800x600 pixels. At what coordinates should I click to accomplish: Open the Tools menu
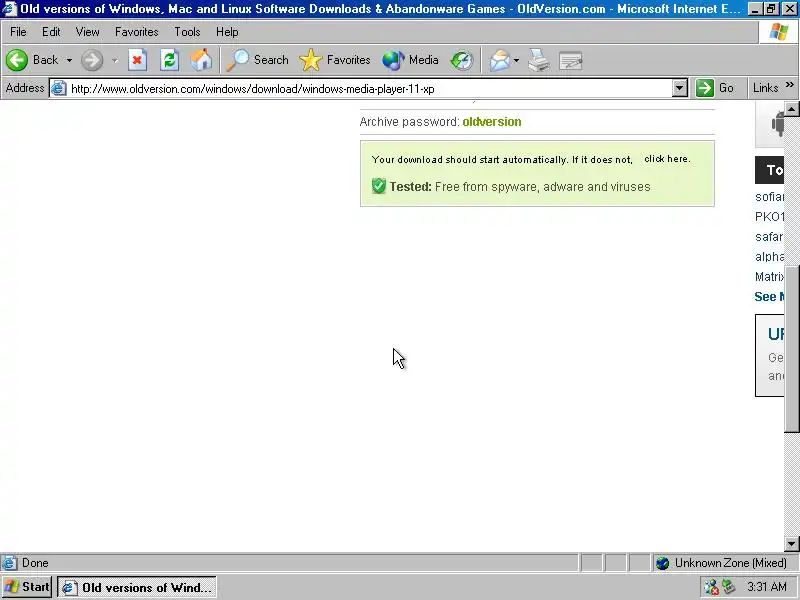[187, 32]
